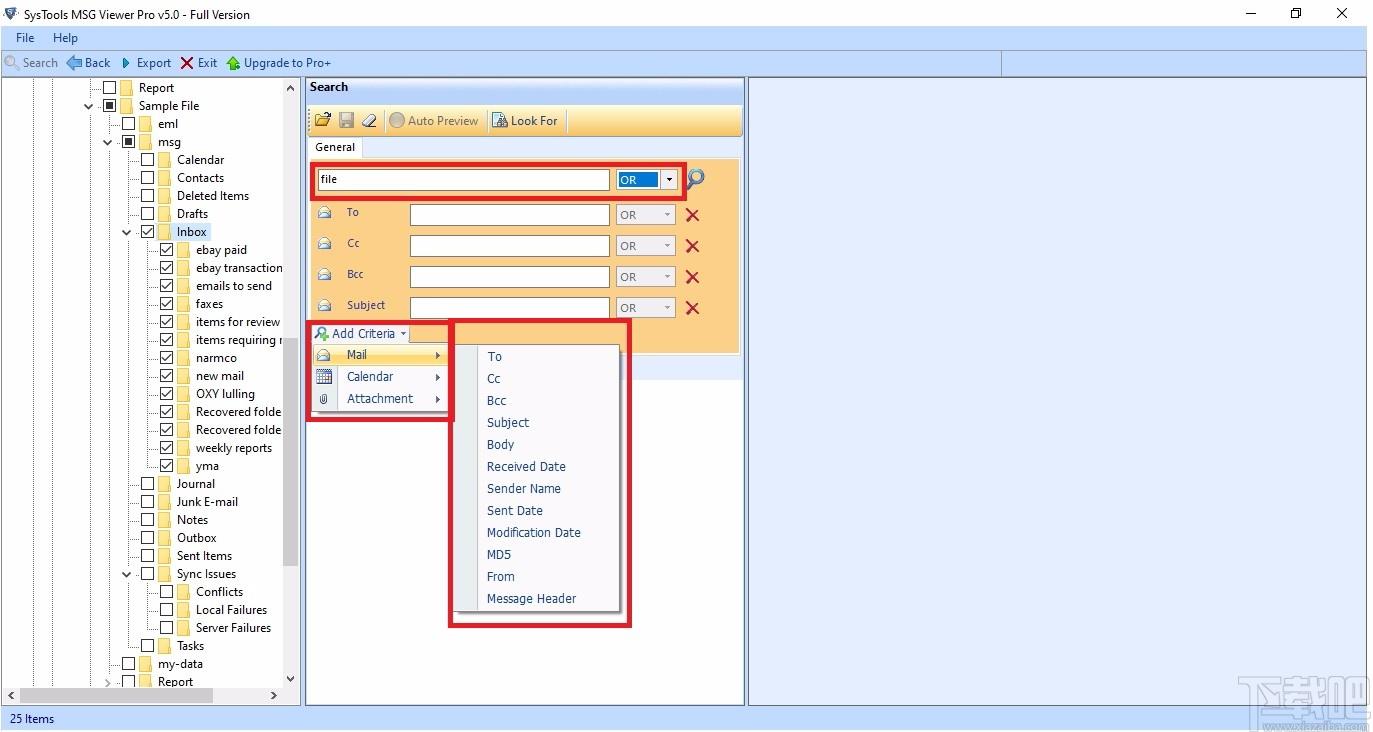Check the Junk E-mail checkbox
Viewport: 1373px width, 732px height.
[x=148, y=502]
